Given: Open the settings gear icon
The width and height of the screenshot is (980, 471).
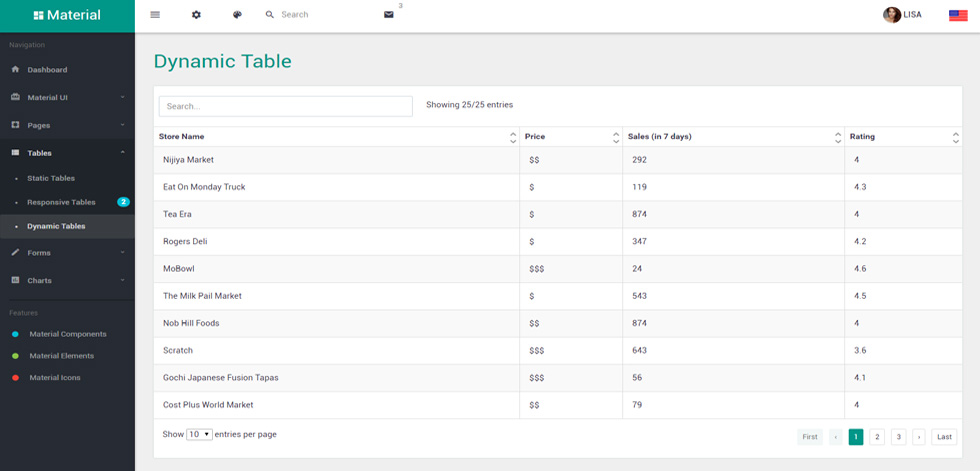Looking at the screenshot, I should pos(196,14).
